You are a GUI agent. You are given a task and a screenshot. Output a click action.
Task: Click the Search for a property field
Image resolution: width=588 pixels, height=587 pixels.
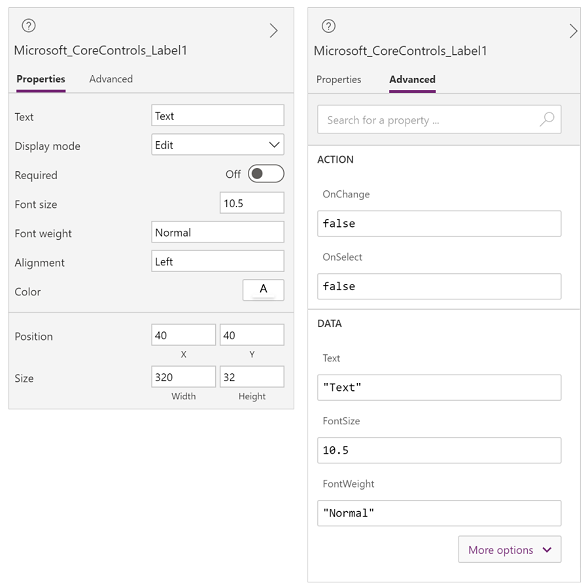click(x=439, y=120)
